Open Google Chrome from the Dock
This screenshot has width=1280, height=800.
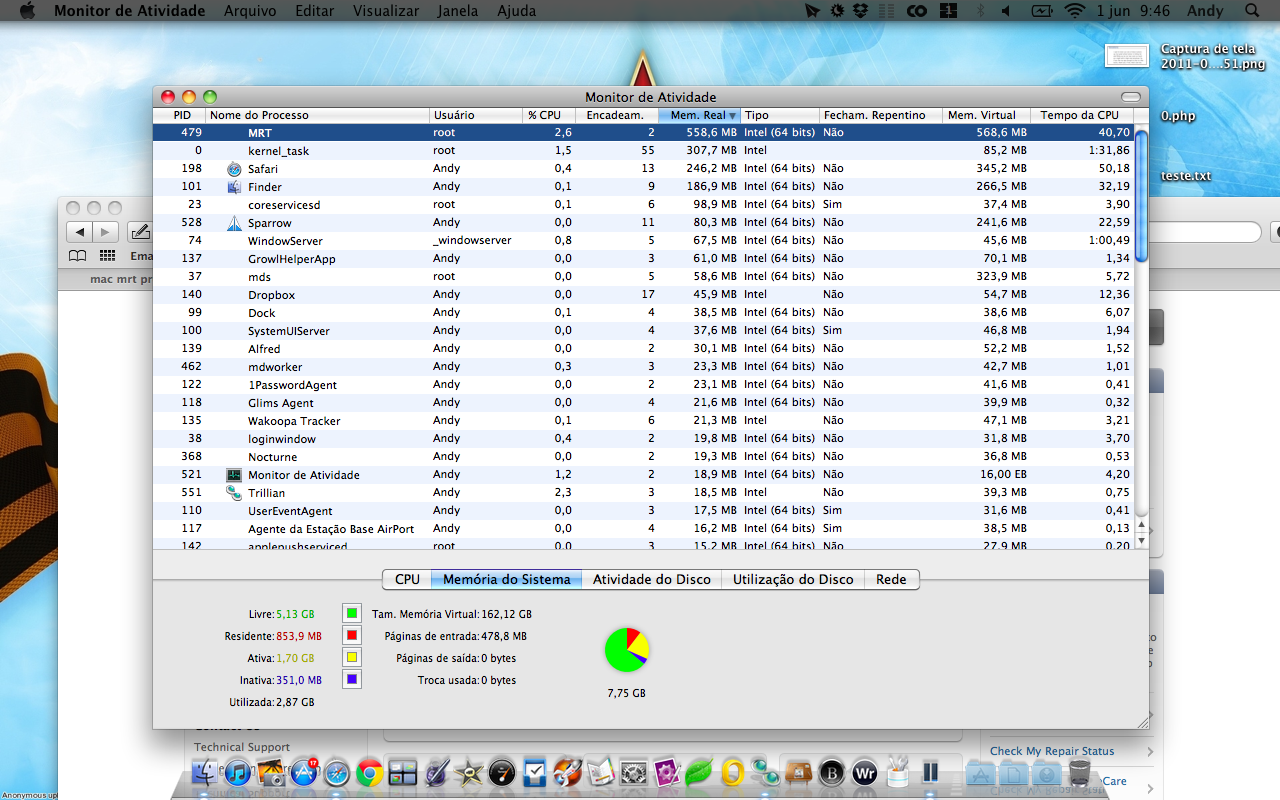click(370, 772)
